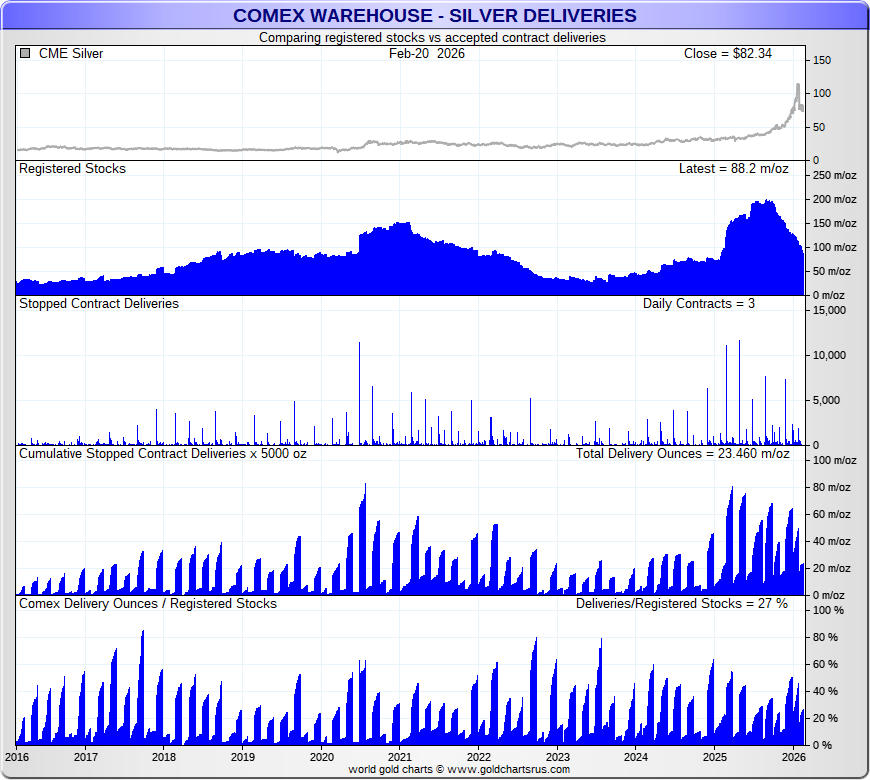Click the subtitle comparing registered stocks vs deliveries

coord(432,37)
